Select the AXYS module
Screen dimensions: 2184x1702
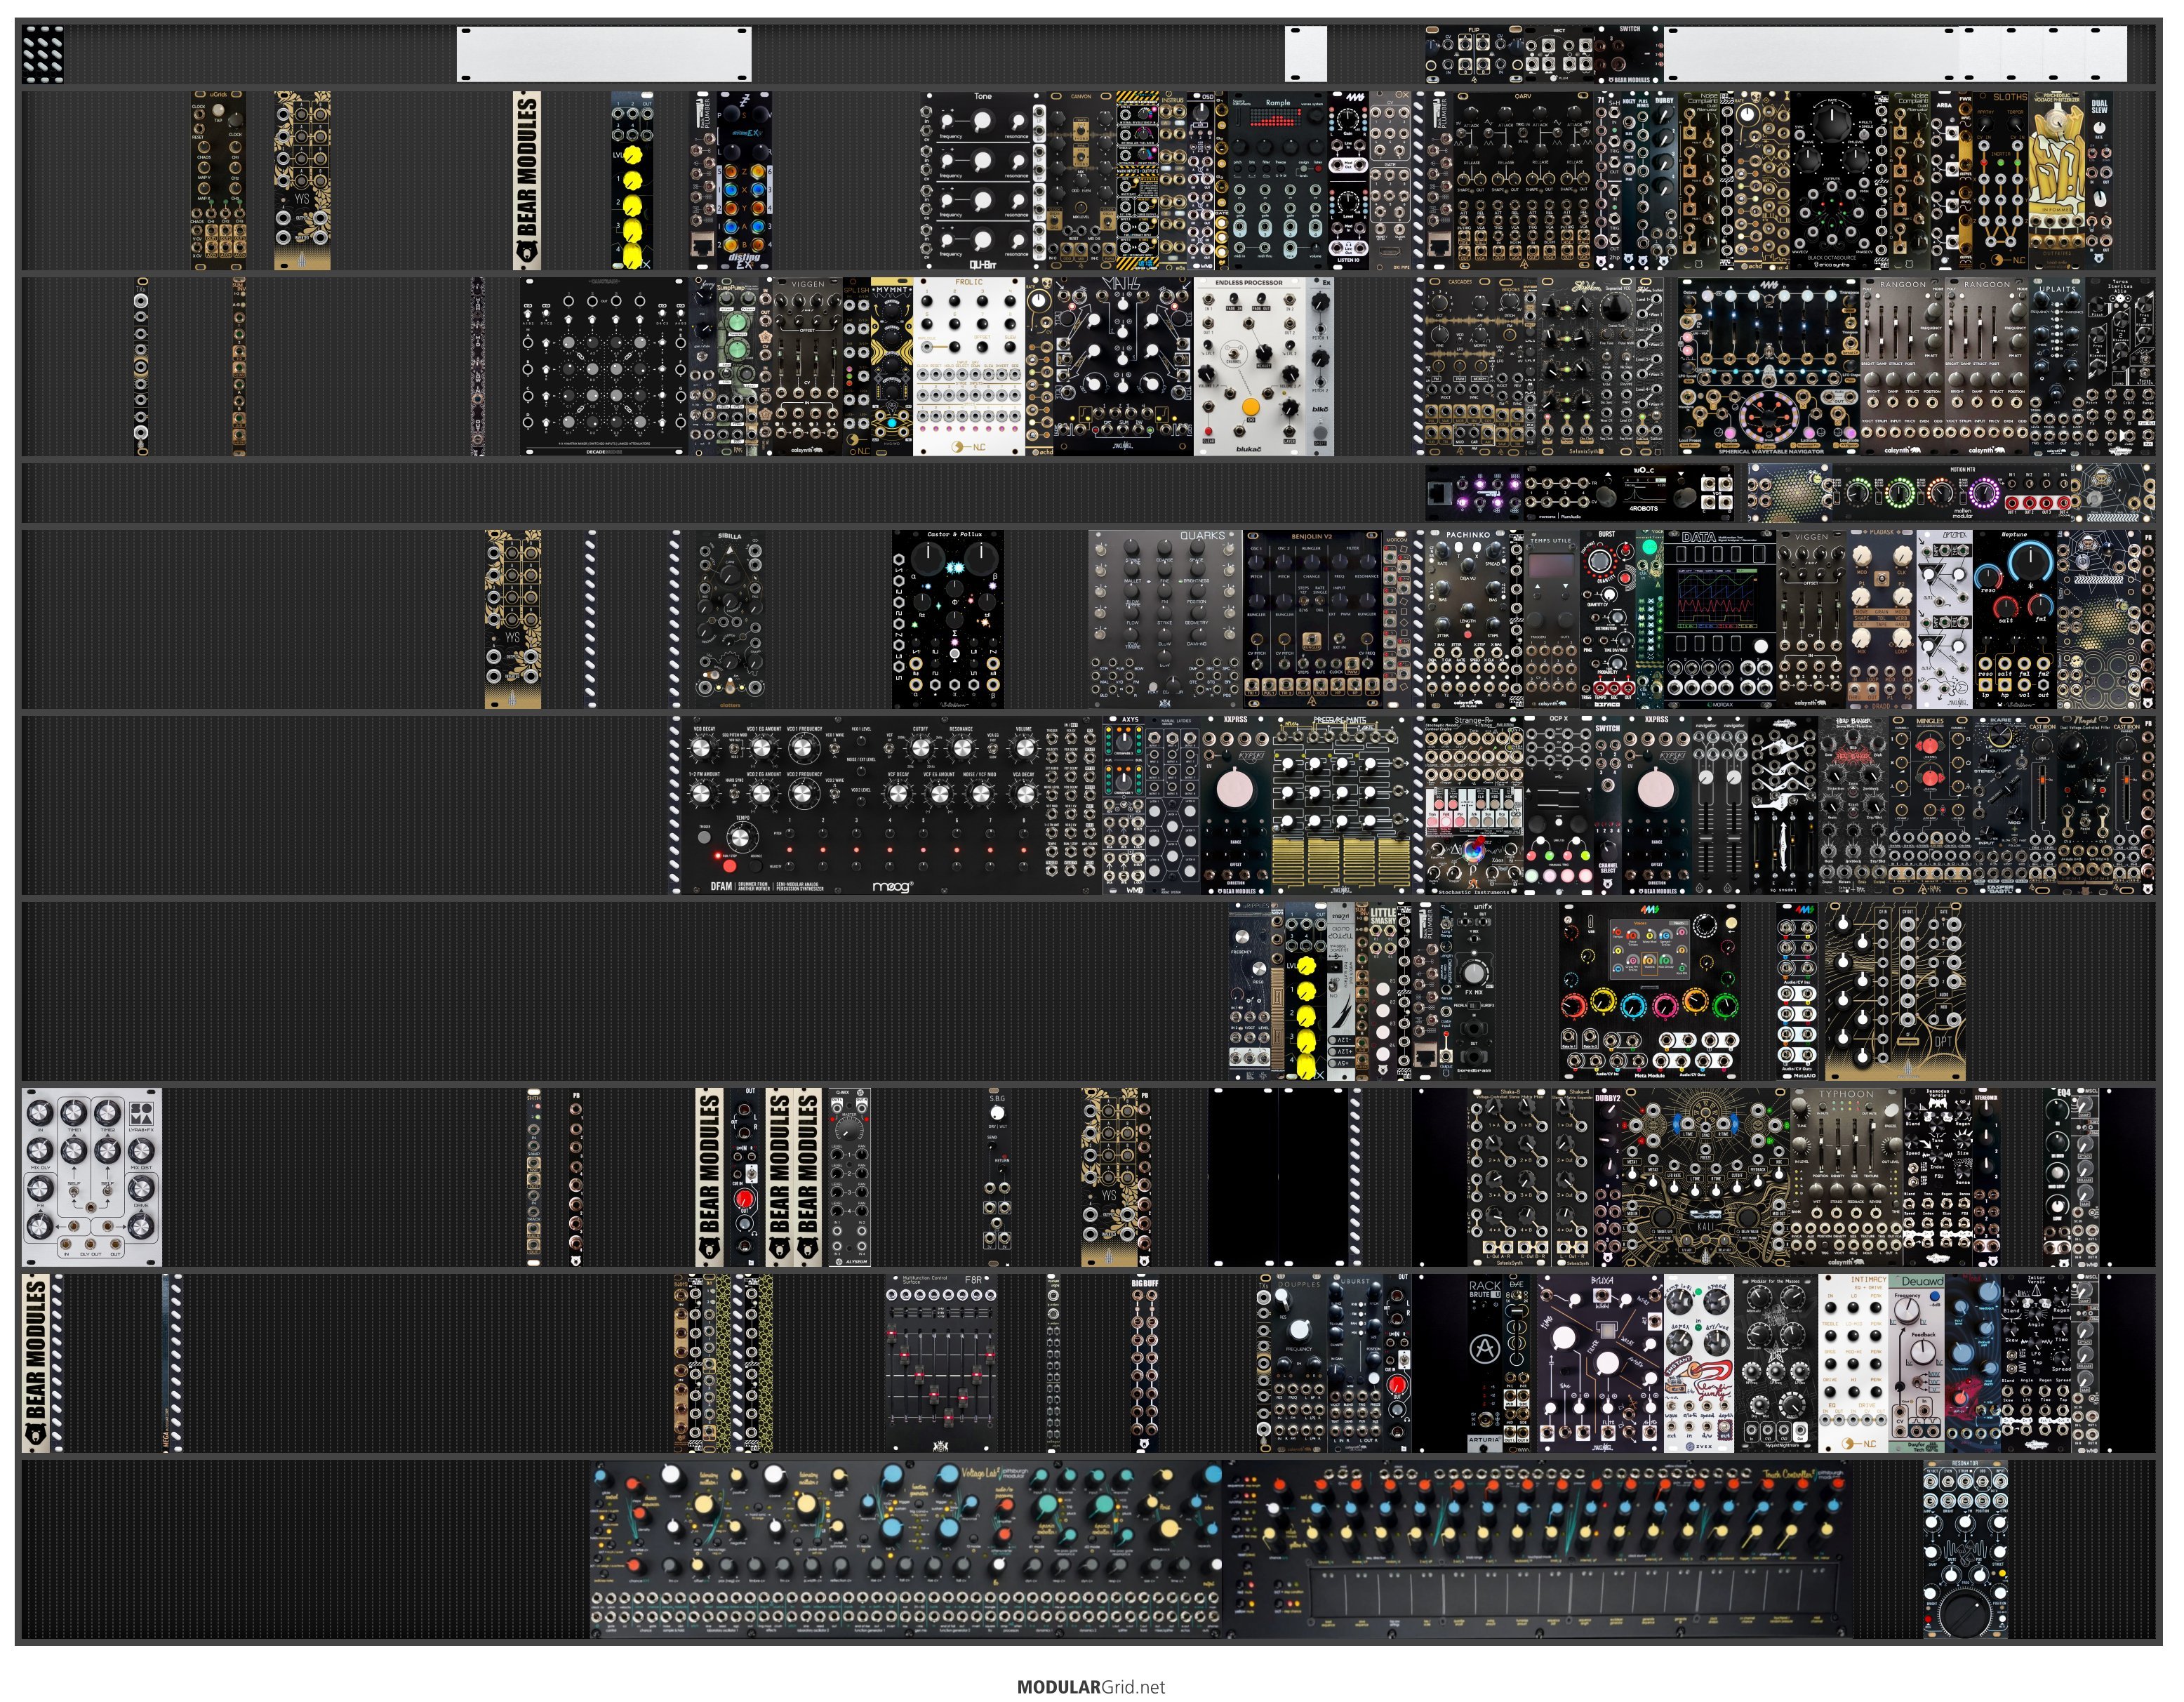[1124, 805]
